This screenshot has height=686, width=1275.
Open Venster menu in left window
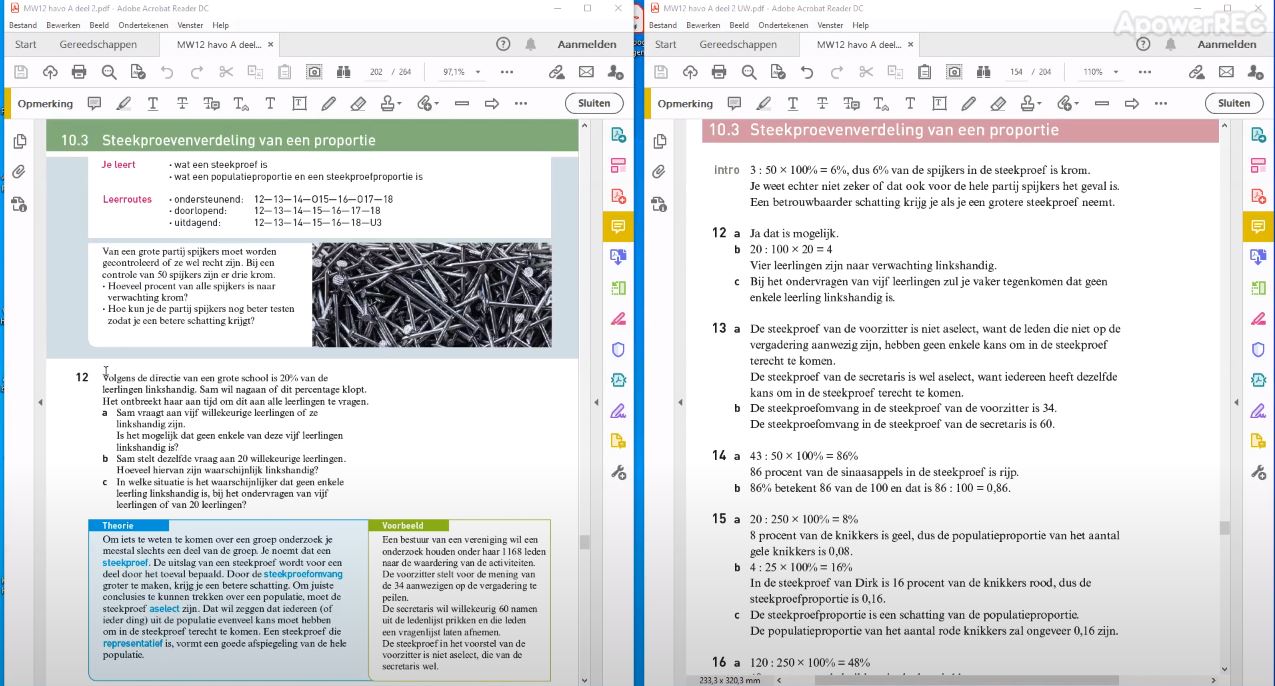pyautogui.click(x=190, y=25)
